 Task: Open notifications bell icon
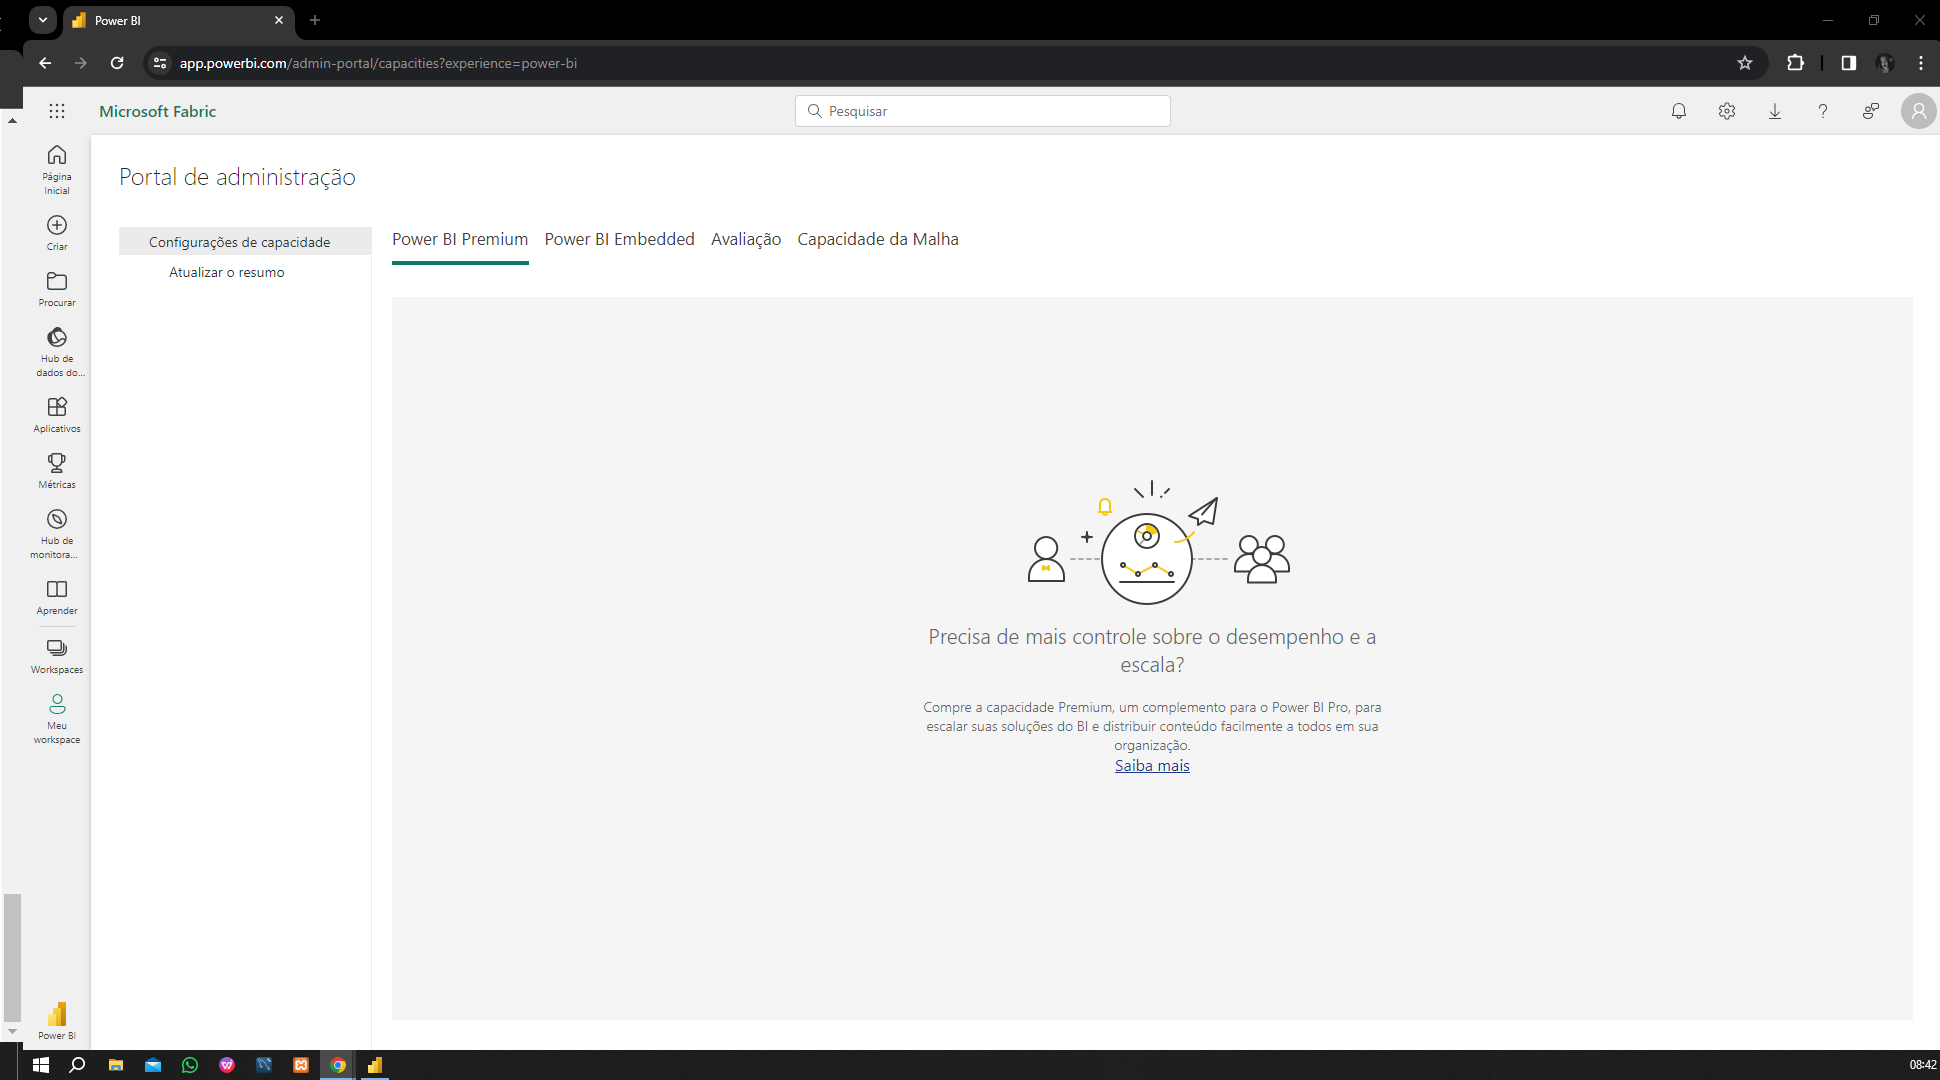(x=1679, y=111)
